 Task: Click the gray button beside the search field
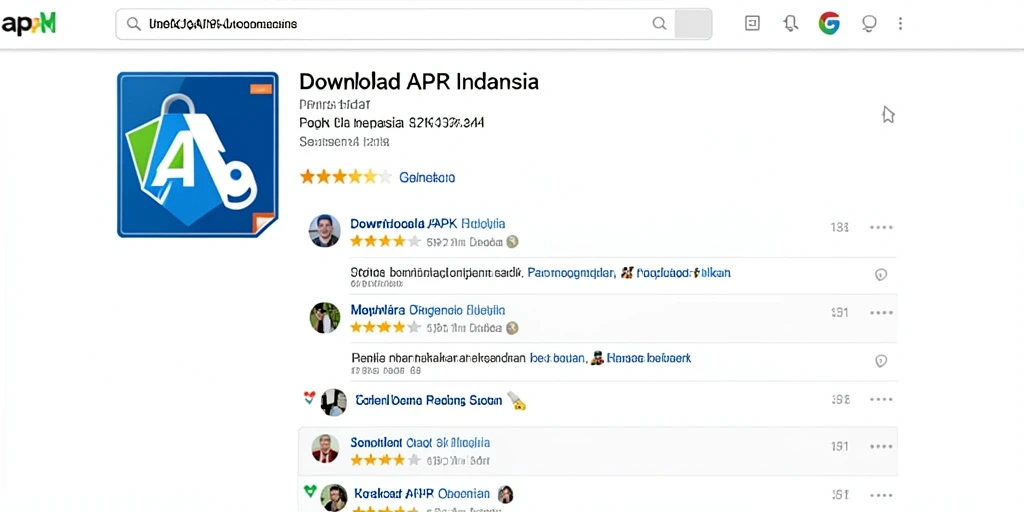point(692,24)
